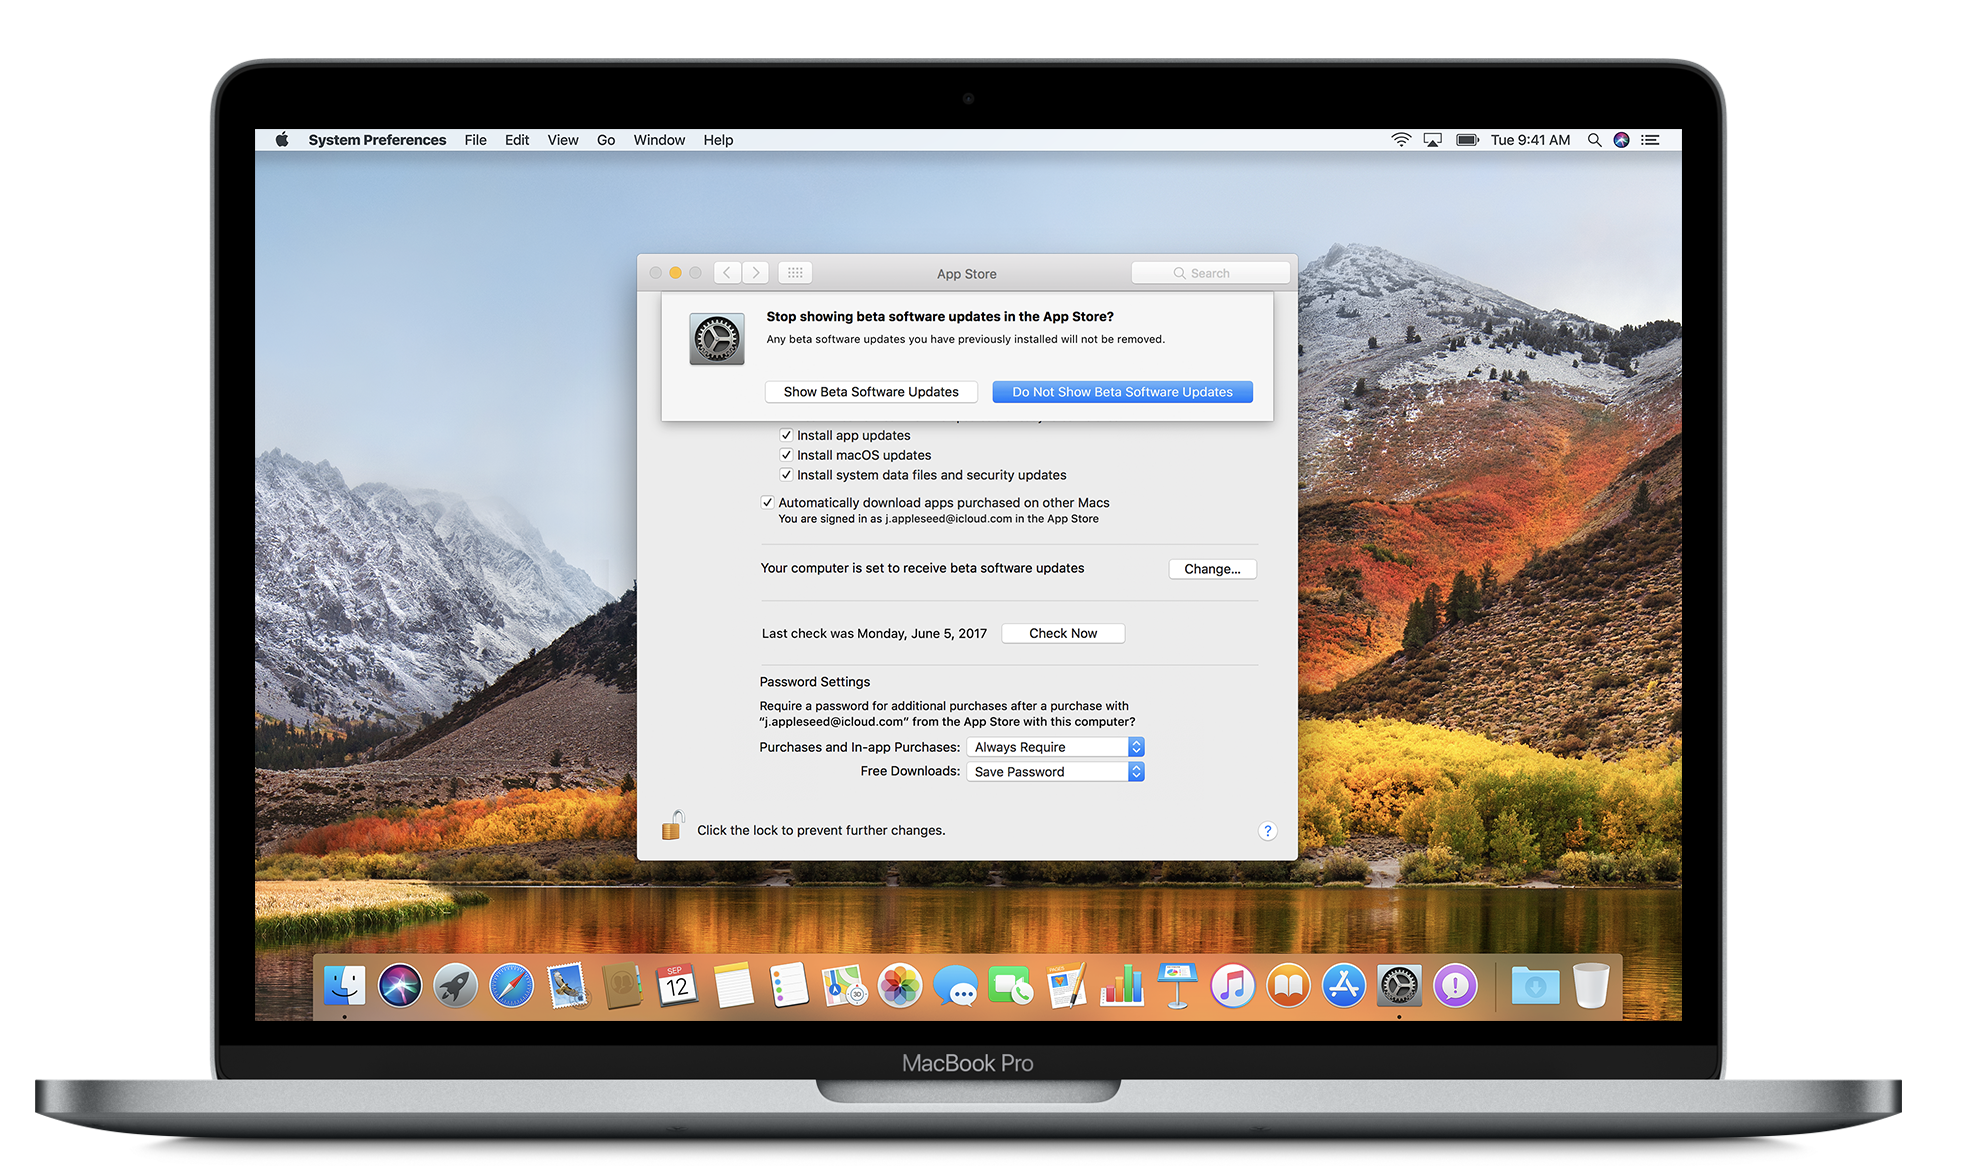Open Notes from the Dock
The image size is (1962, 1176).
[733, 986]
